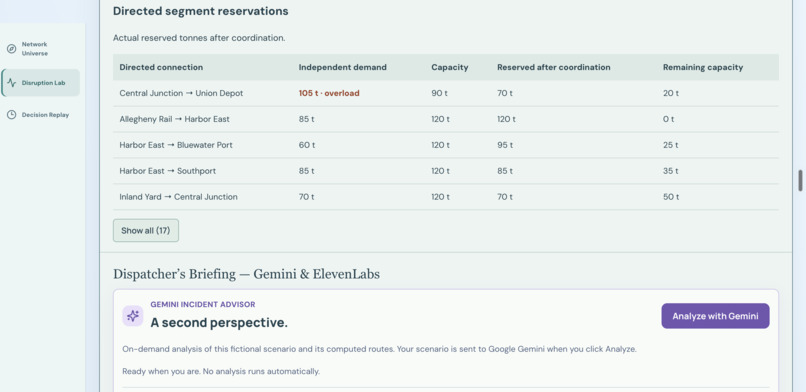806x392 pixels.
Task: Click 60 t independent demand cell
Action: tap(306, 145)
